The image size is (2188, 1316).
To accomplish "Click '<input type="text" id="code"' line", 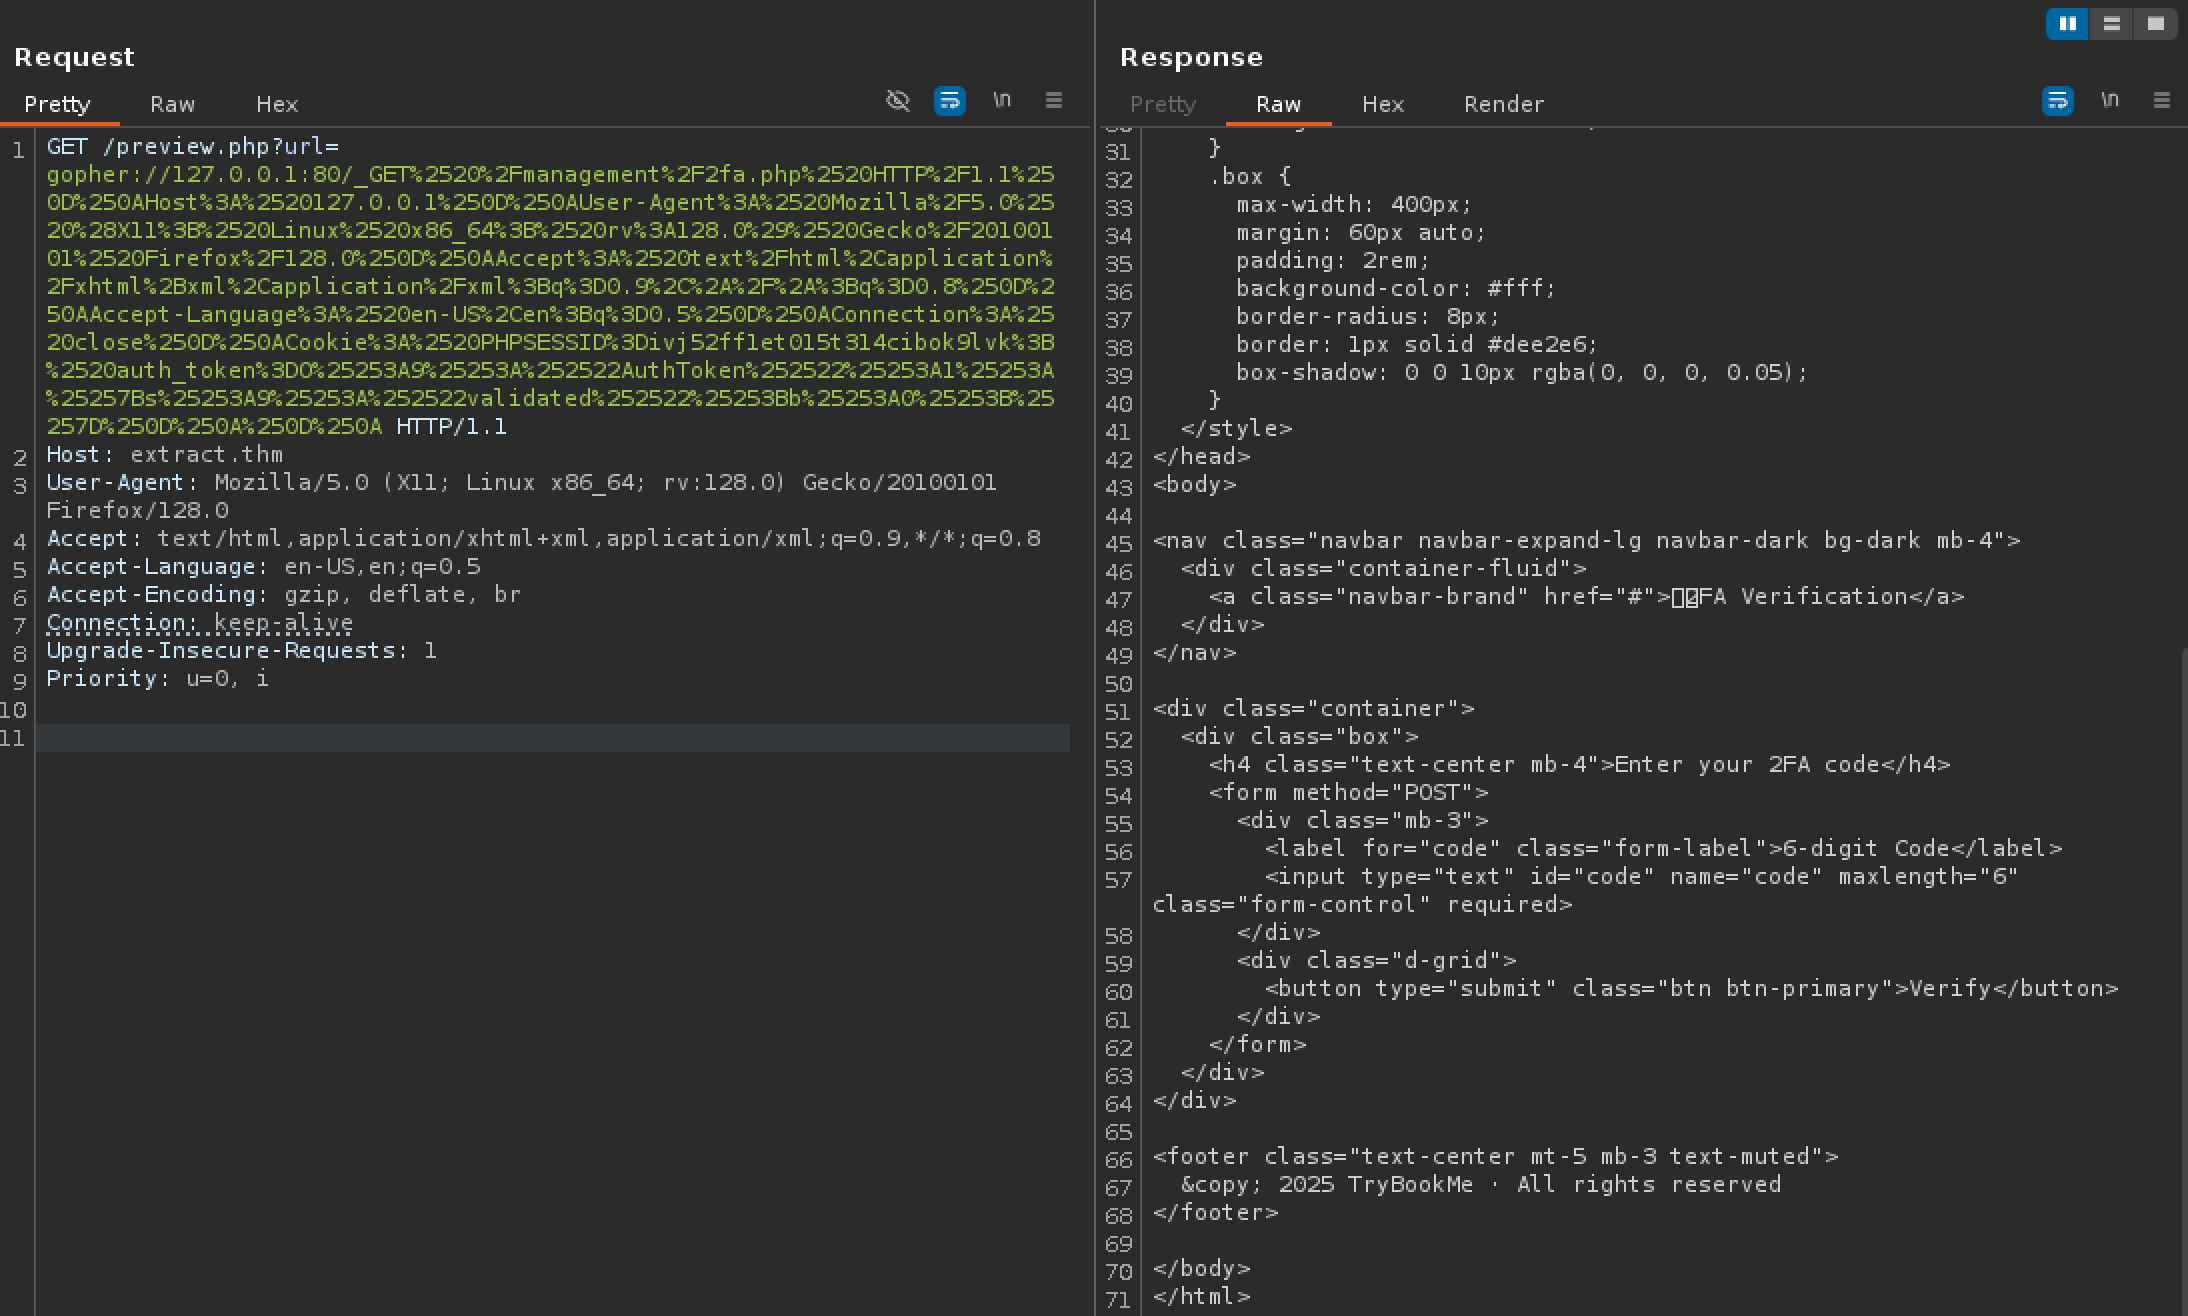I will 1585,890.
